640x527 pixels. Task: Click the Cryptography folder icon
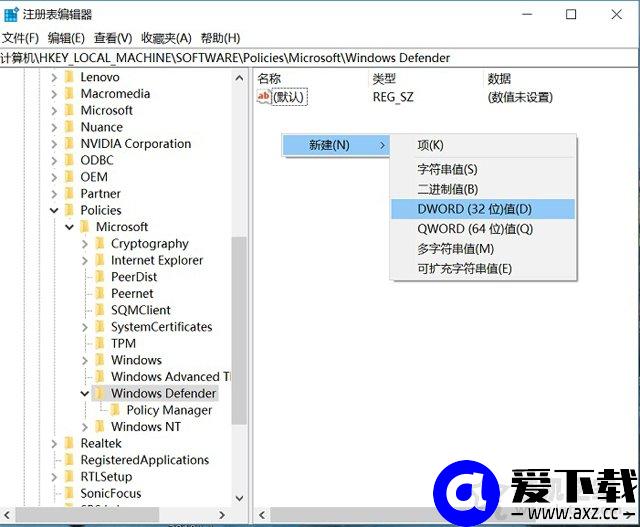tap(100, 243)
